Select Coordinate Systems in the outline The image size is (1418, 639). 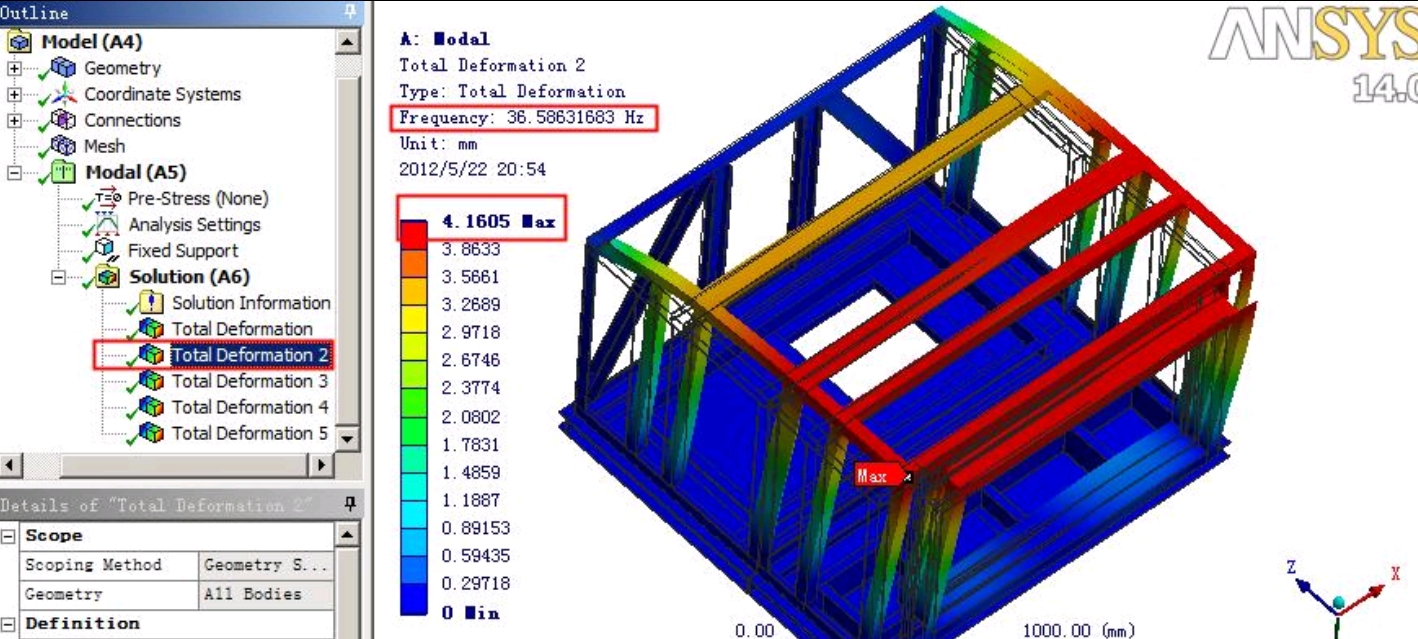(x=163, y=94)
